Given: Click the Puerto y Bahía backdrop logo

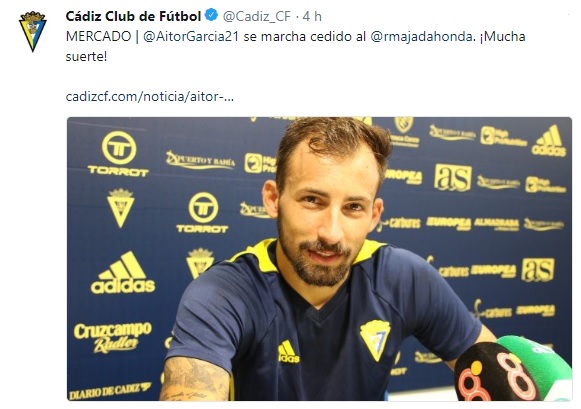Looking at the screenshot, I should [200, 160].
